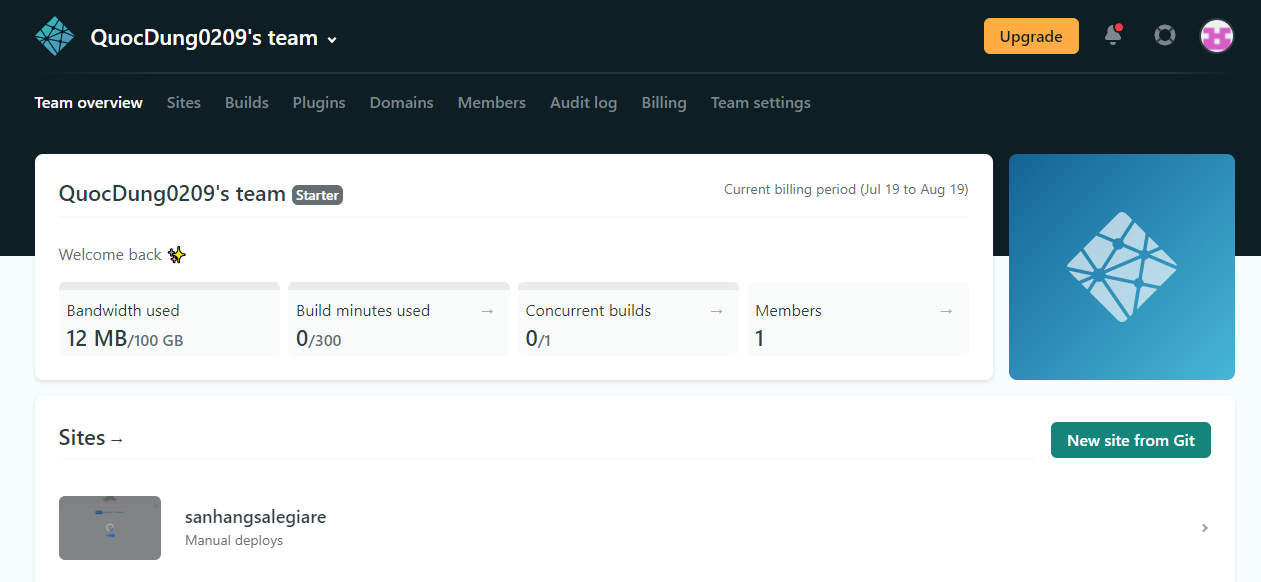Click the Netlify logo icon
Screen dimensions: 1261x582
pos(54,35)
